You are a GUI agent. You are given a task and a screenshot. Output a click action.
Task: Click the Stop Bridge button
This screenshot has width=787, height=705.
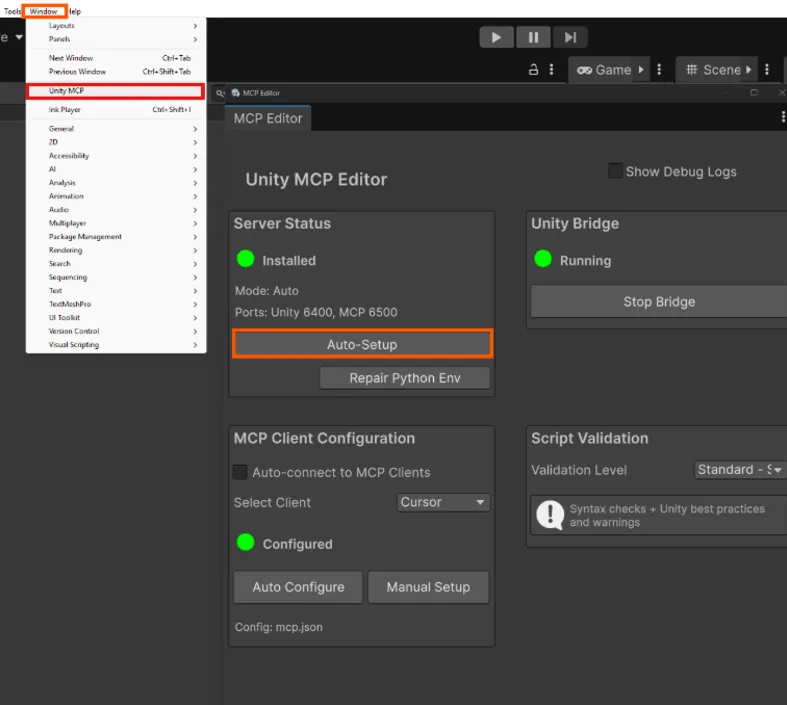pos(658,301)
